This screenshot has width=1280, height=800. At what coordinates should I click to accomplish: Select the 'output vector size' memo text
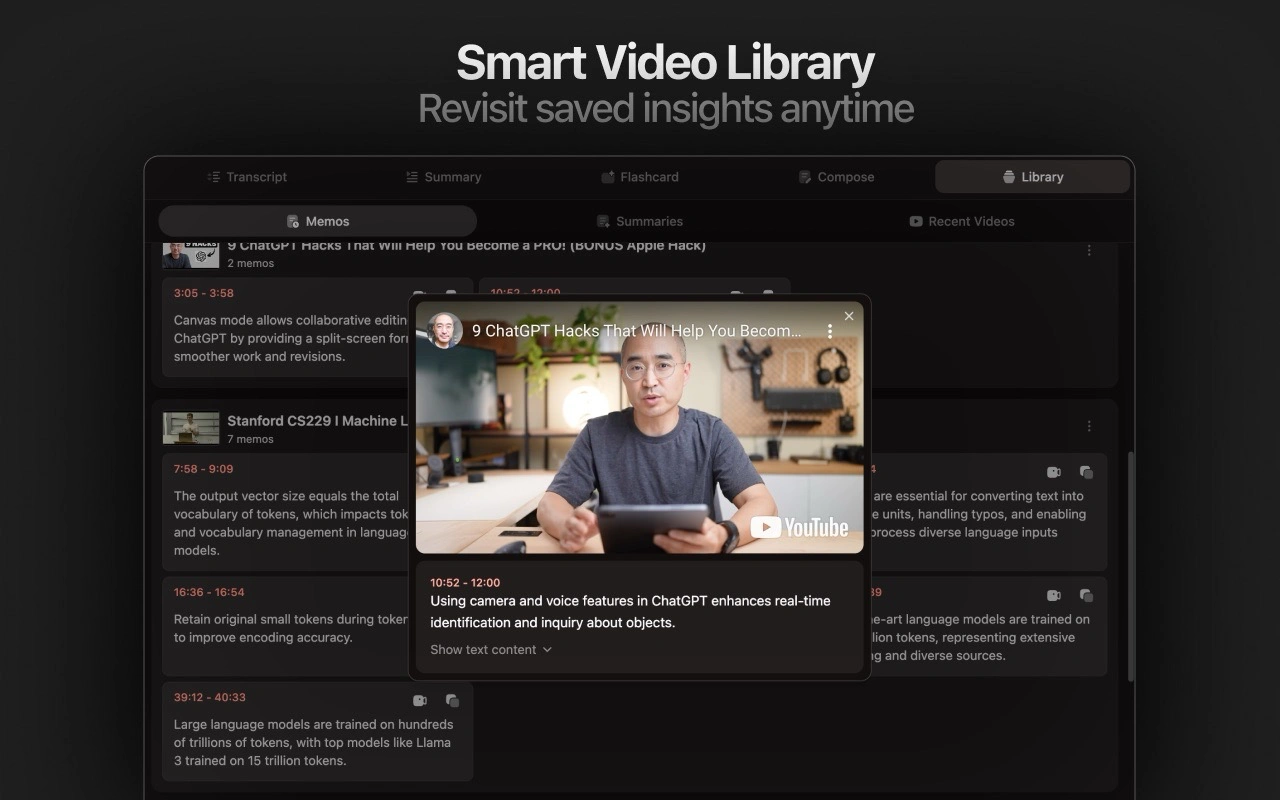tap(291, 523)
